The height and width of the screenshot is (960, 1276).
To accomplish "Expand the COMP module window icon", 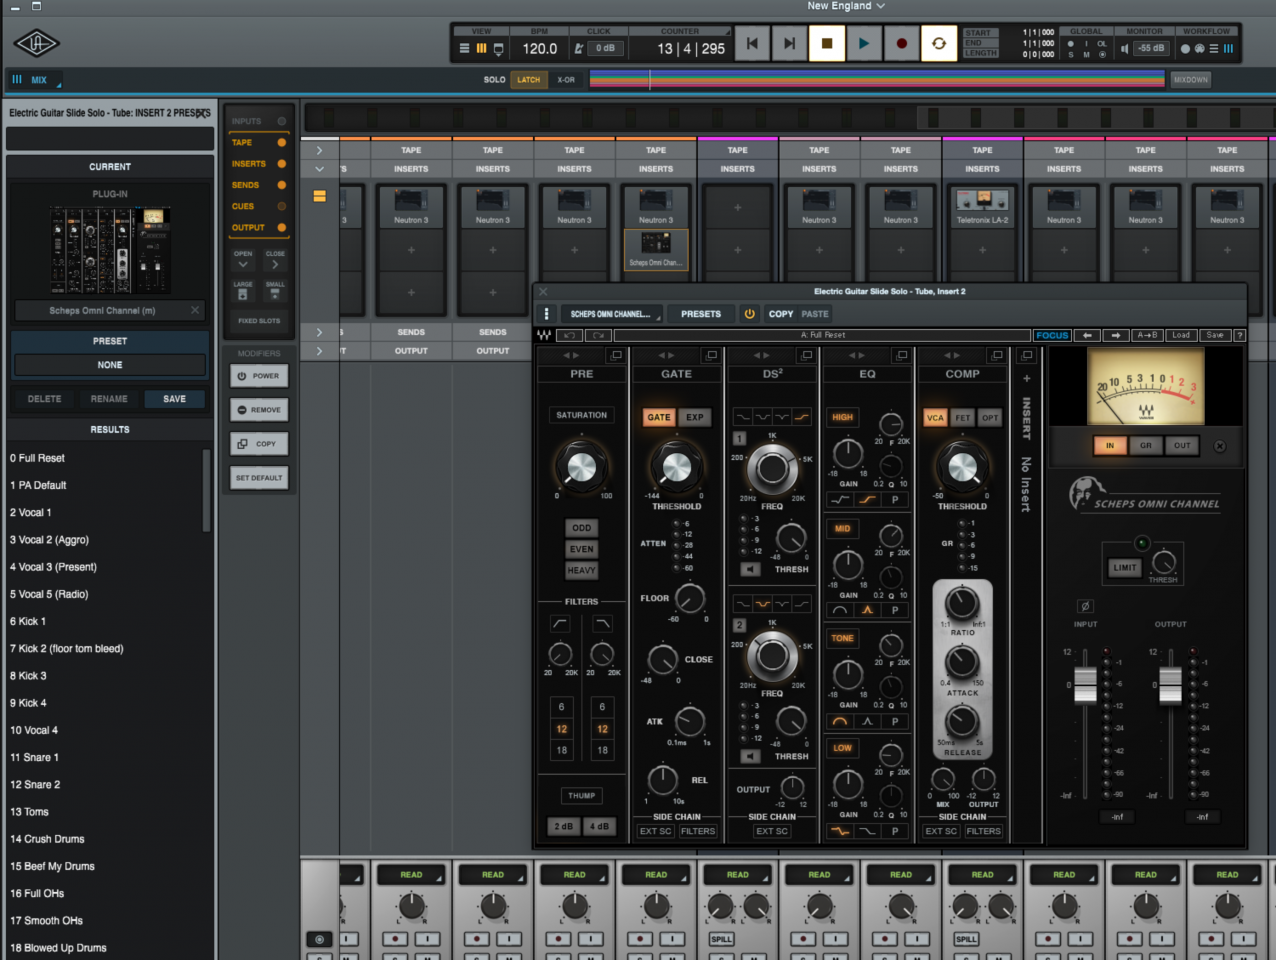I will (x=996, y=355).
